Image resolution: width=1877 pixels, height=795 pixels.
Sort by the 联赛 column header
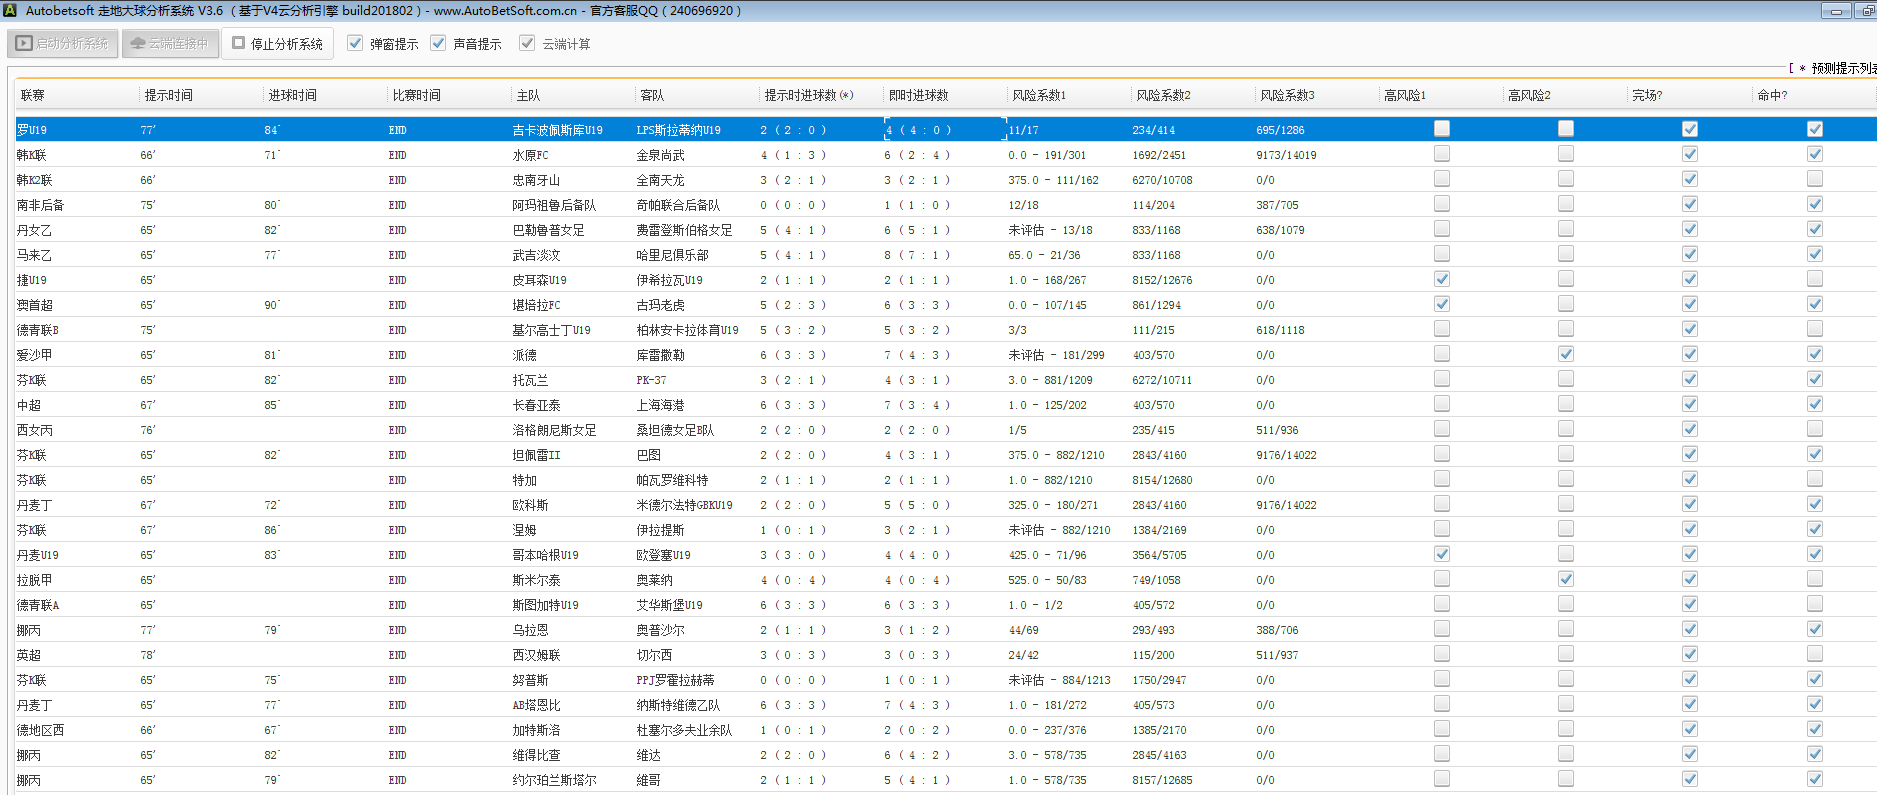click(x=33, y=95)
